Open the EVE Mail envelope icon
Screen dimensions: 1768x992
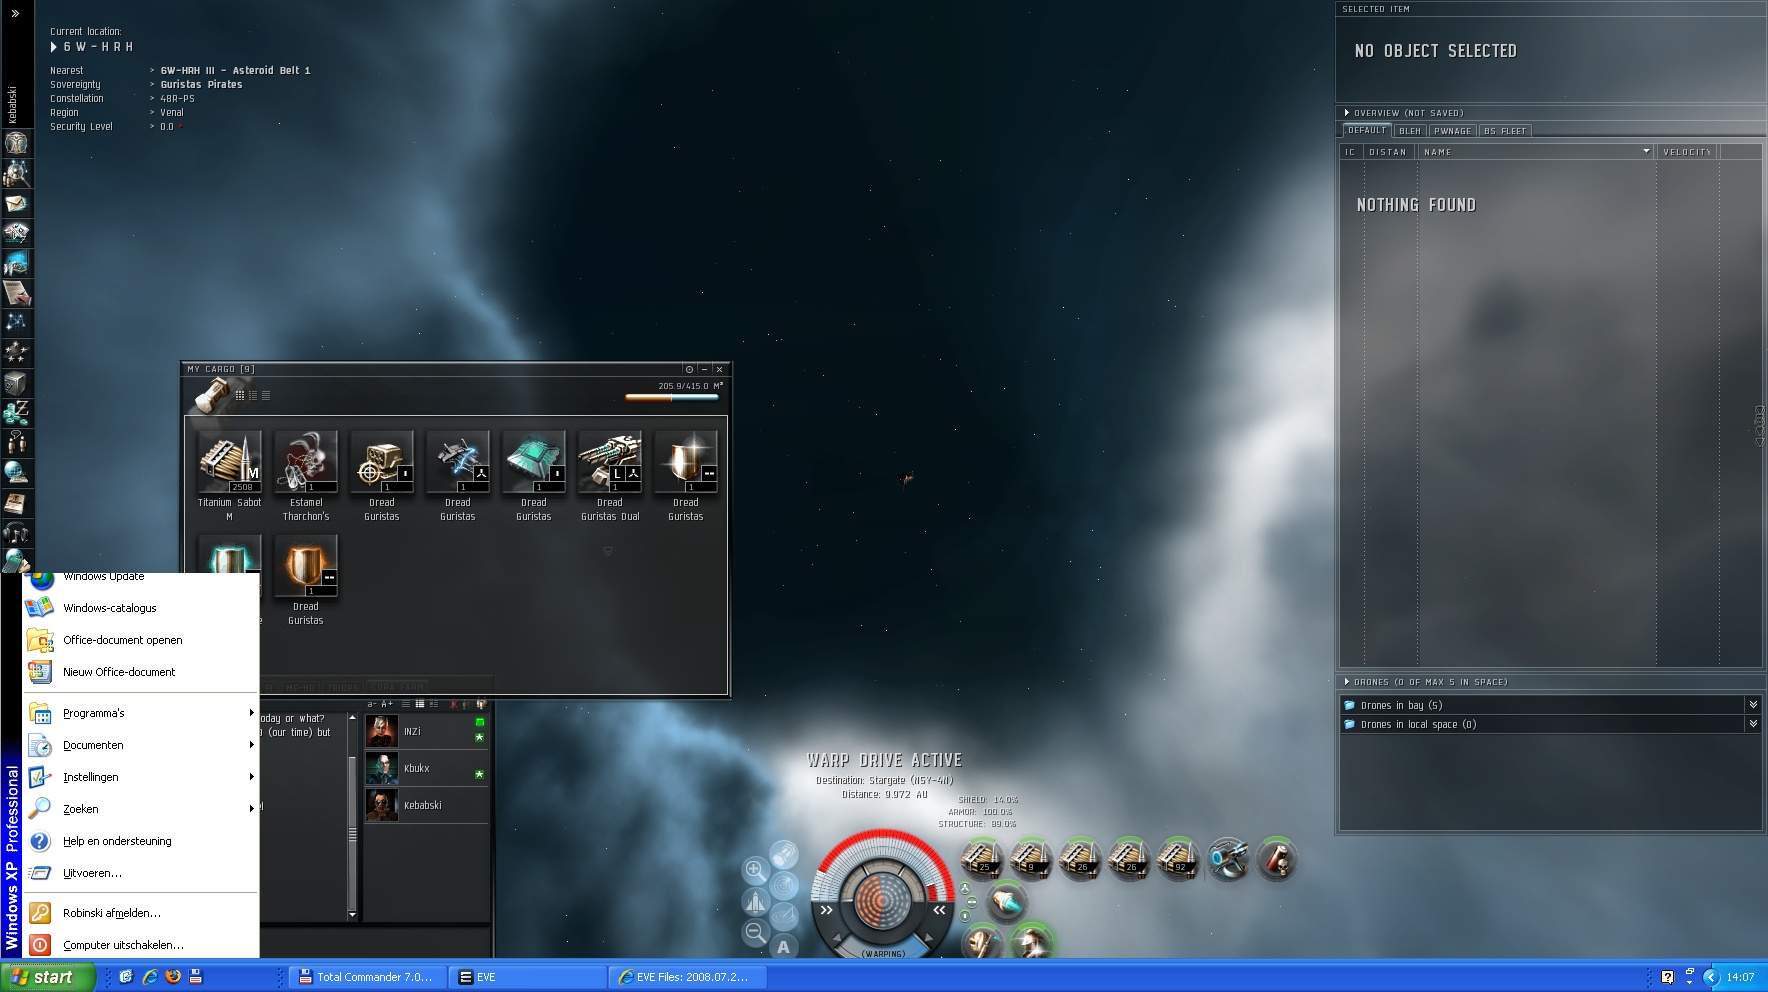pos(16,203)
